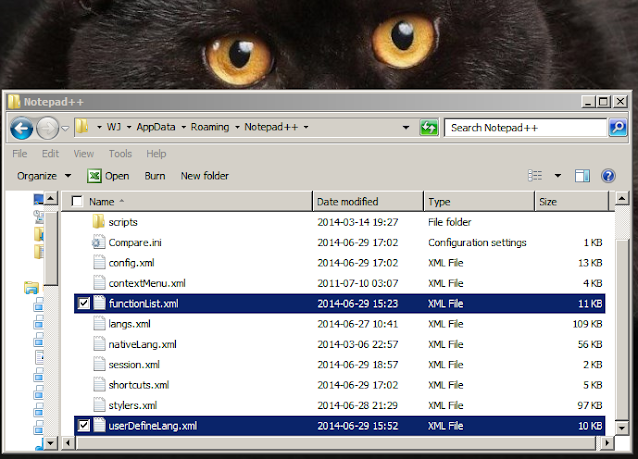The image size is (638, 459).
Task: Click the navigation pane scroll-down arrow
Action: click(x=50, y=443)
